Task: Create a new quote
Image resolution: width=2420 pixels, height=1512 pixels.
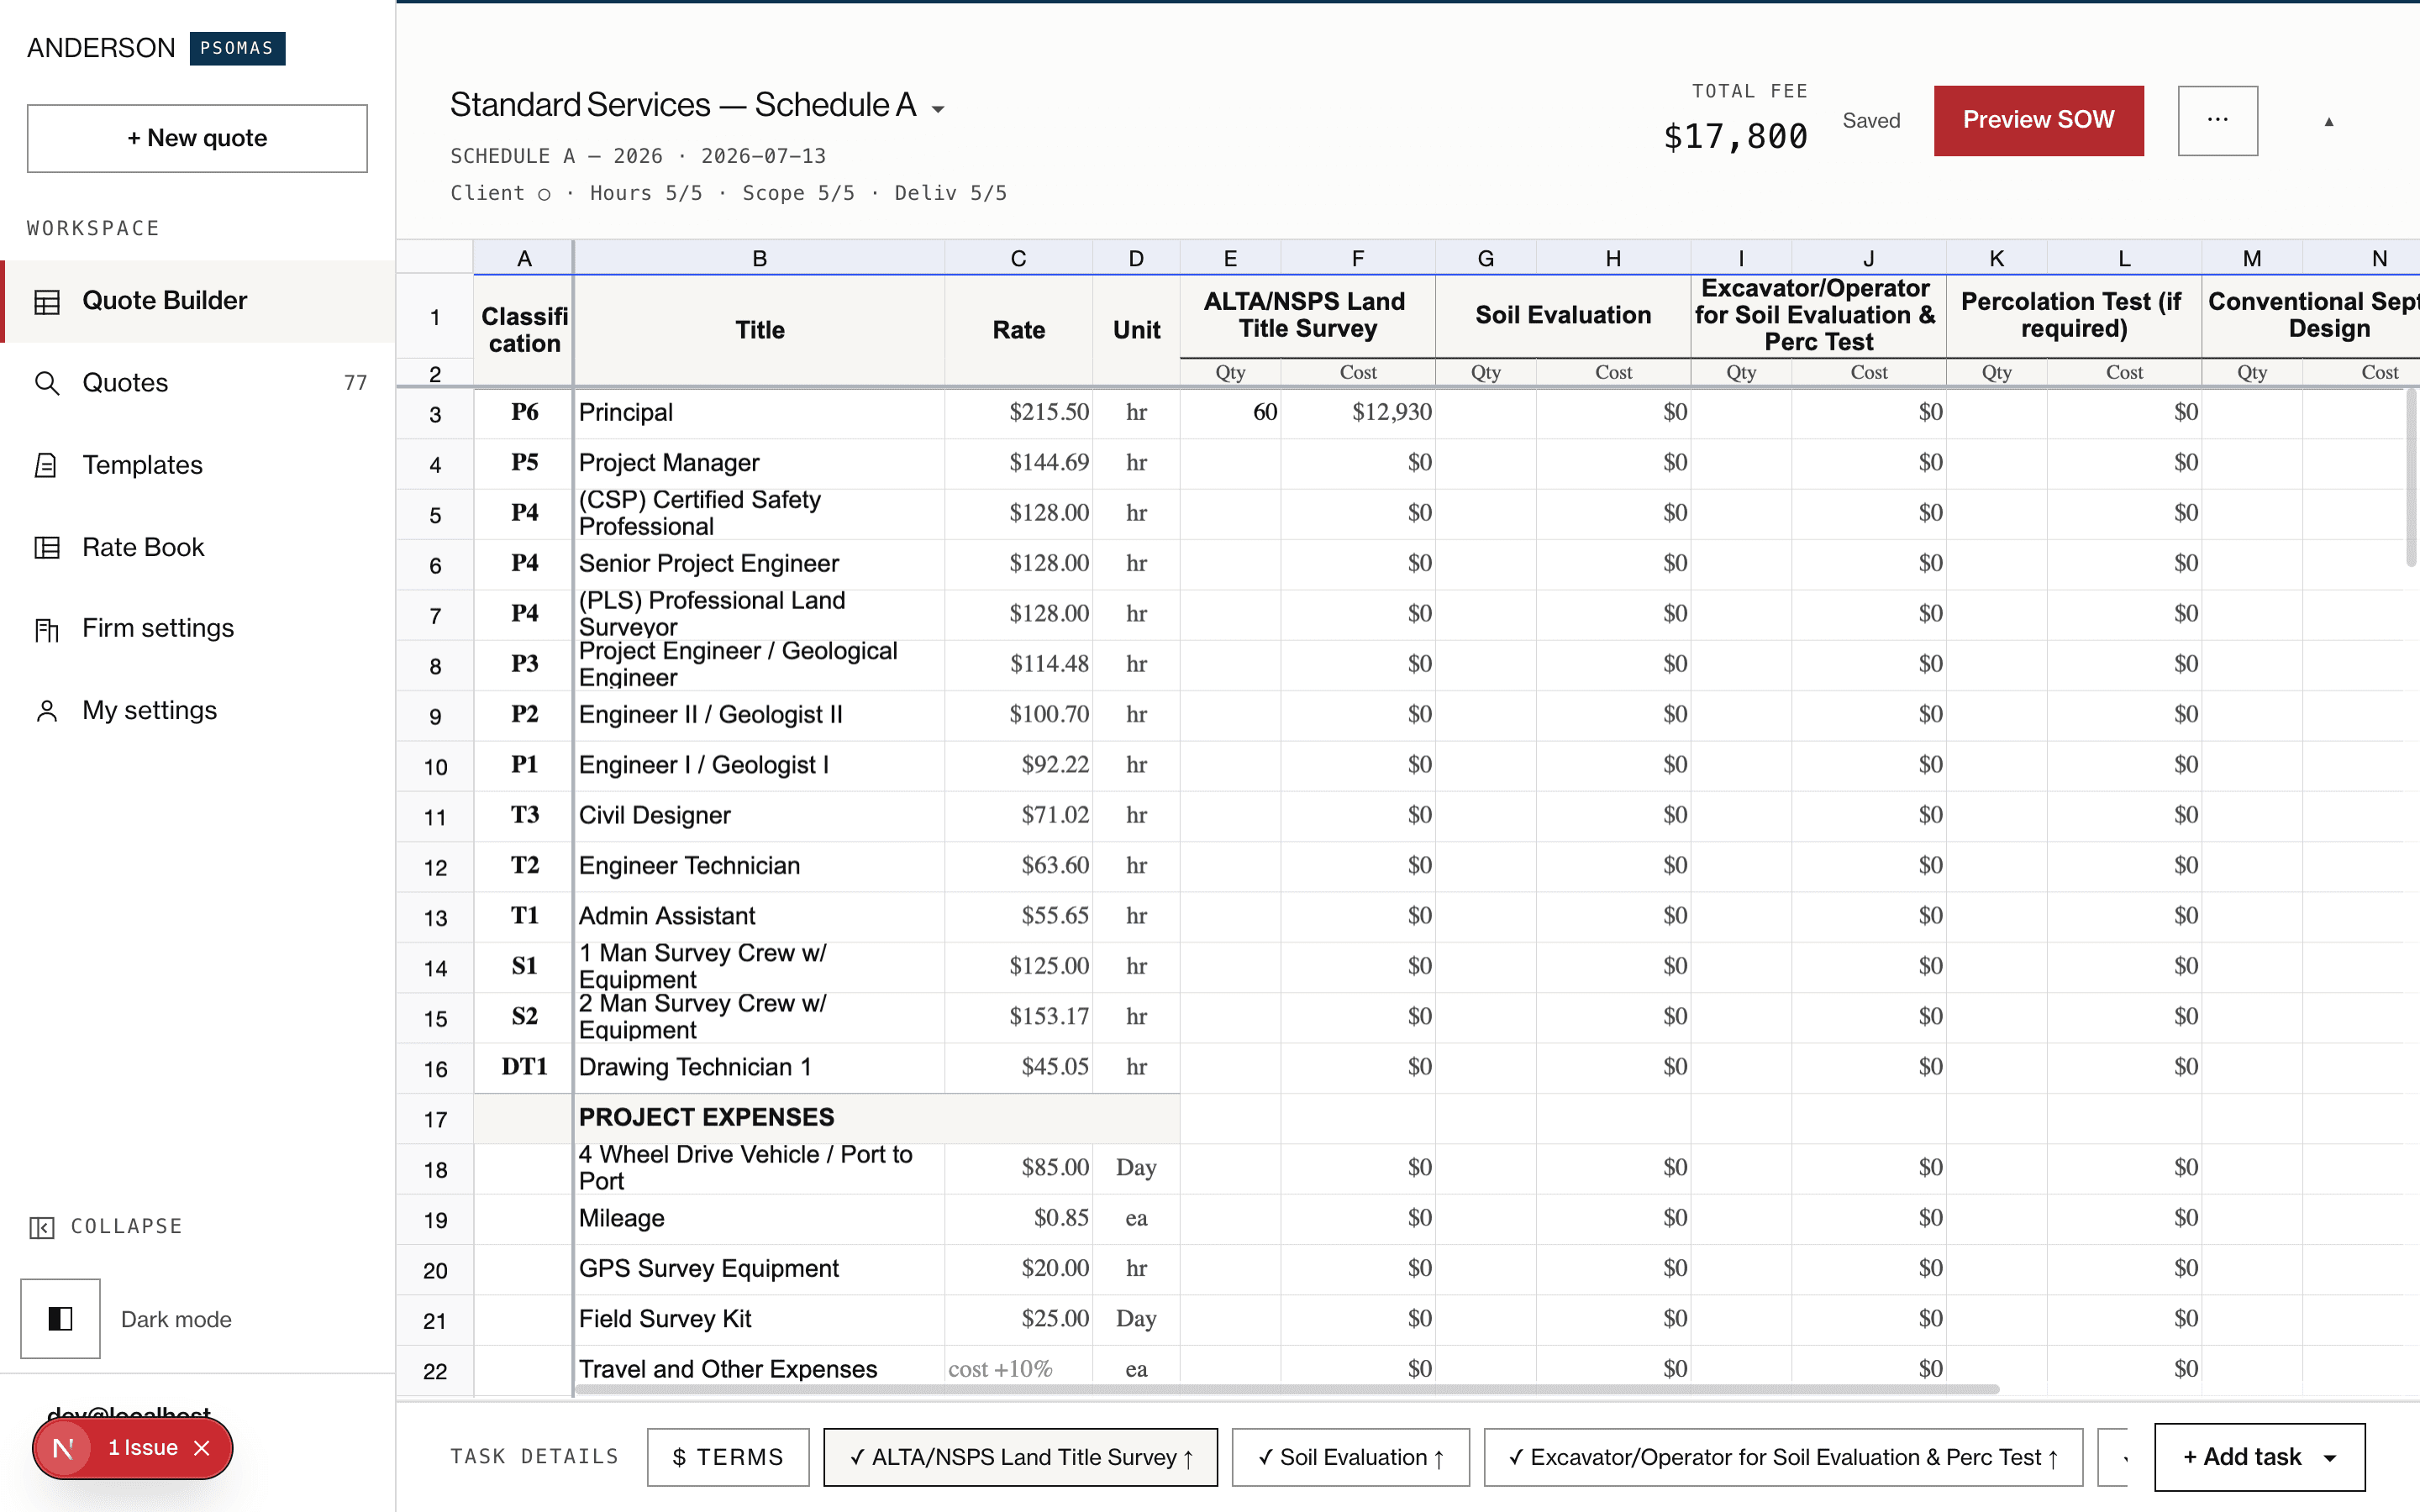Action: coord(197,138)
